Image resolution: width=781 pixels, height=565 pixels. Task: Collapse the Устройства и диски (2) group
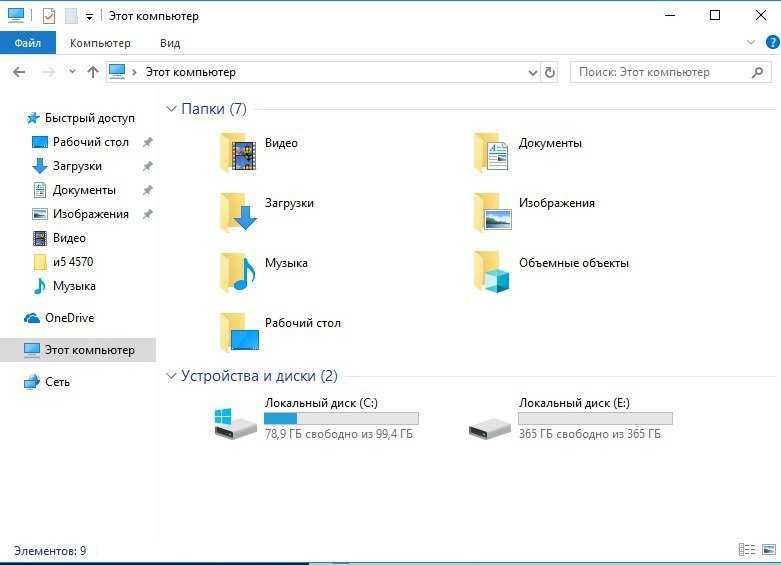point(171,376)
